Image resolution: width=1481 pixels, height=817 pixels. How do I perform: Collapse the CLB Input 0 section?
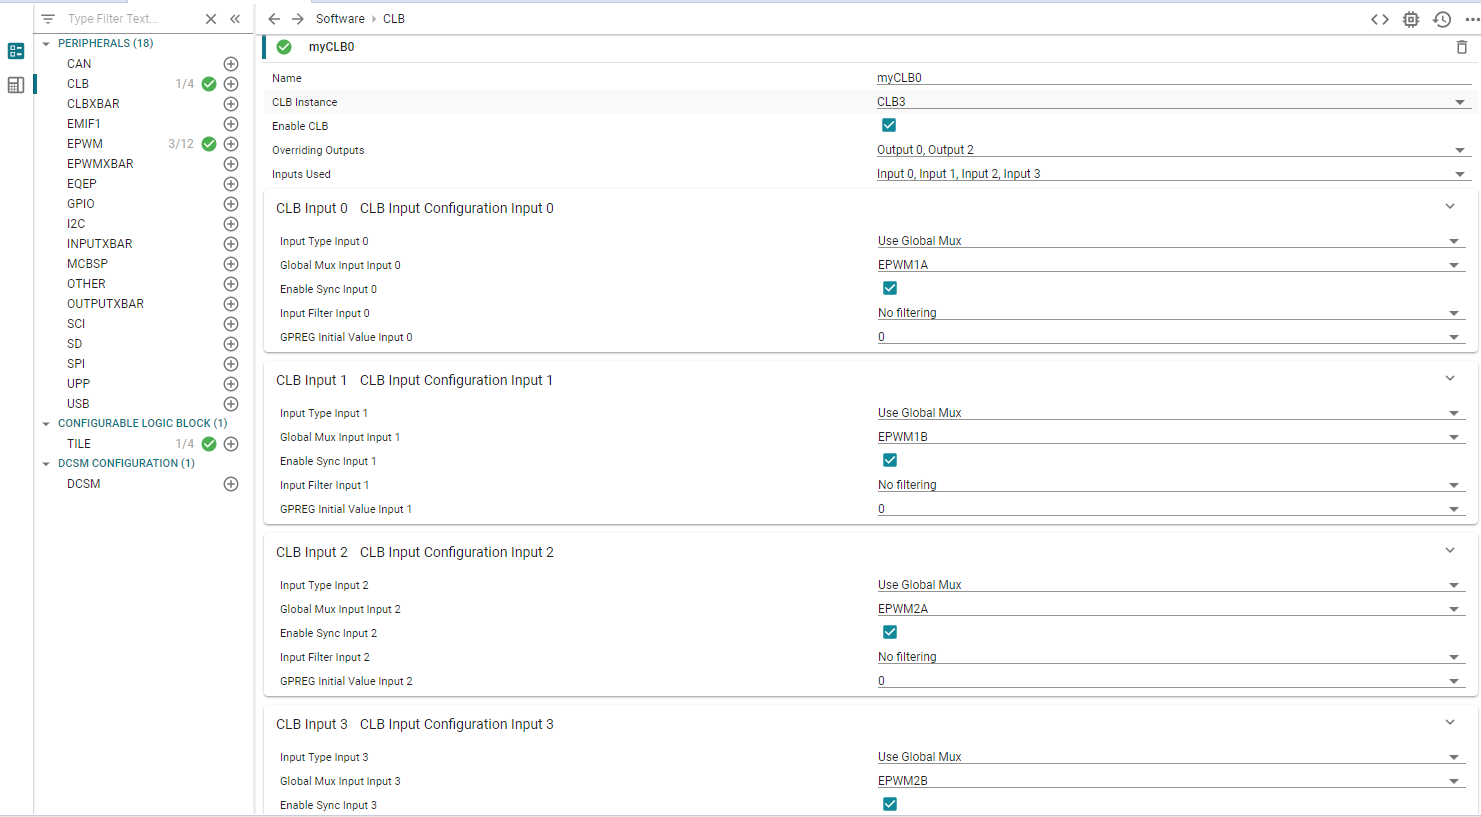[1450, 207]
